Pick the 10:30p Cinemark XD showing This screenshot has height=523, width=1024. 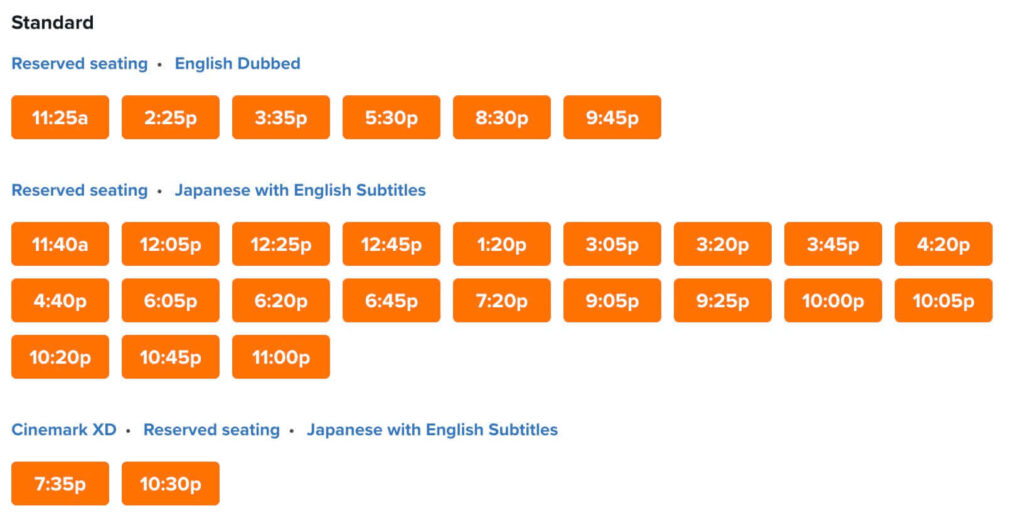pyautogui.click(x=170, y=484)
